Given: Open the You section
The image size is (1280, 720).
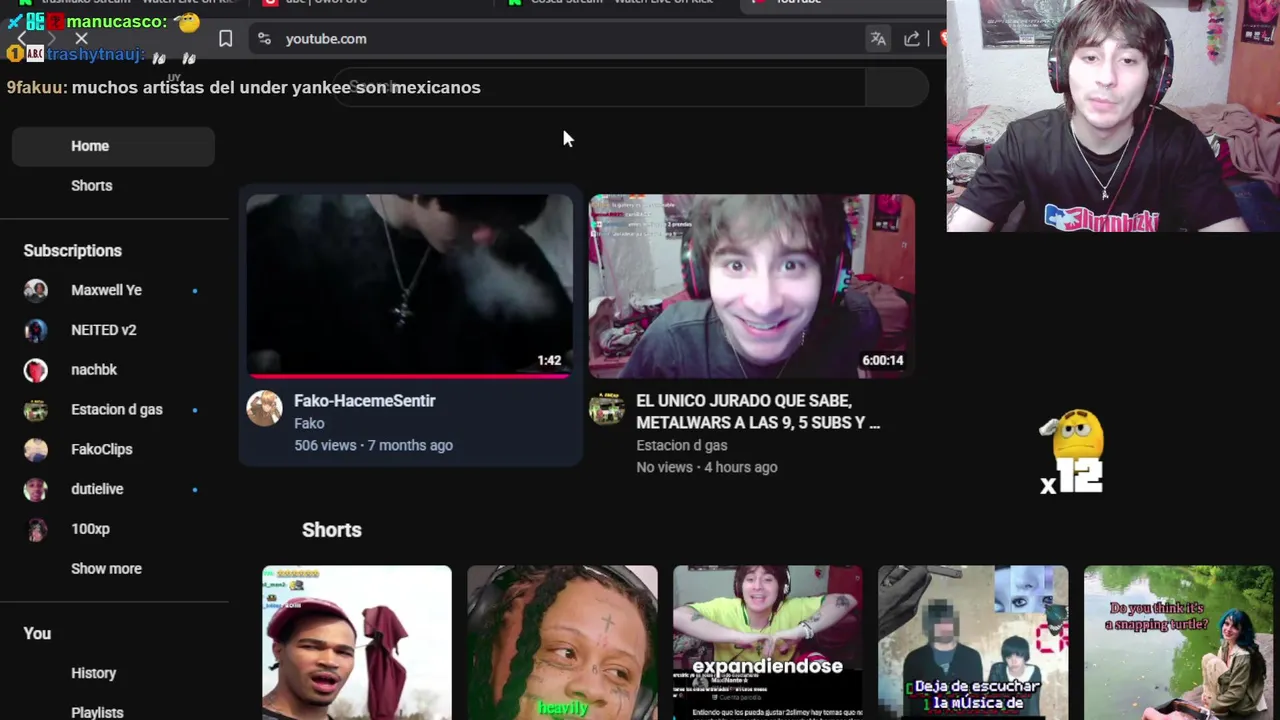Looking at the screenshot, I should [x=37, y=634].
